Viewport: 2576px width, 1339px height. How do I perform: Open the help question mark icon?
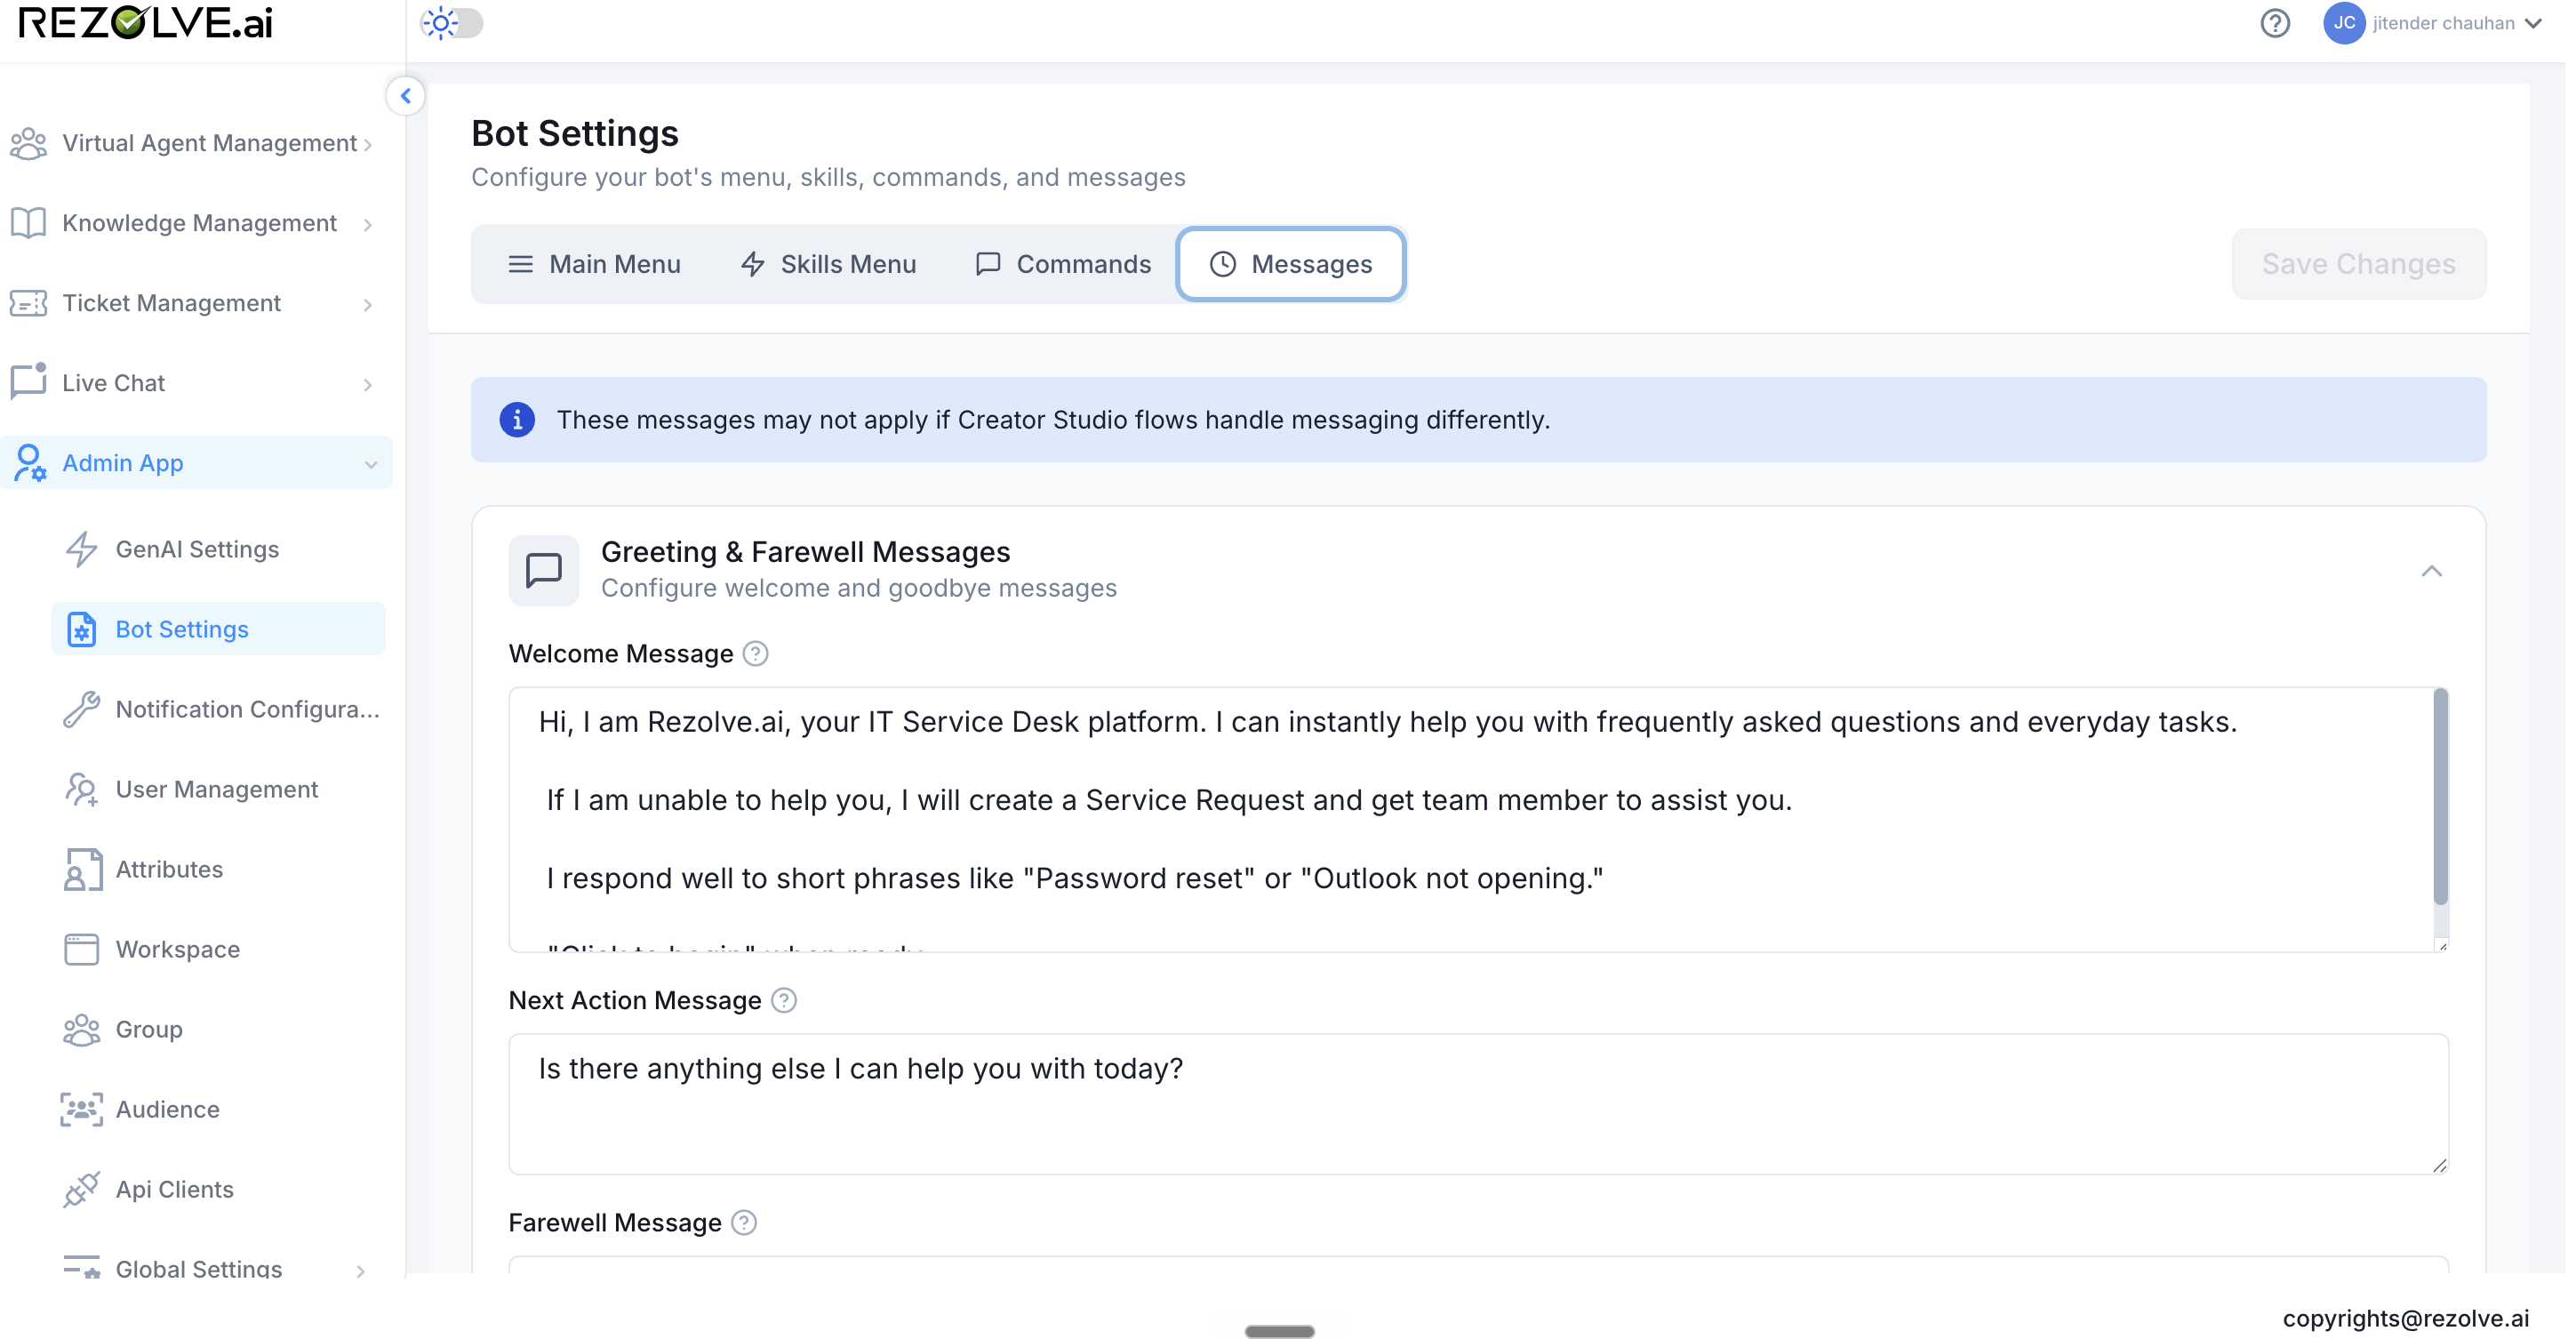(x=2275, y=23)
